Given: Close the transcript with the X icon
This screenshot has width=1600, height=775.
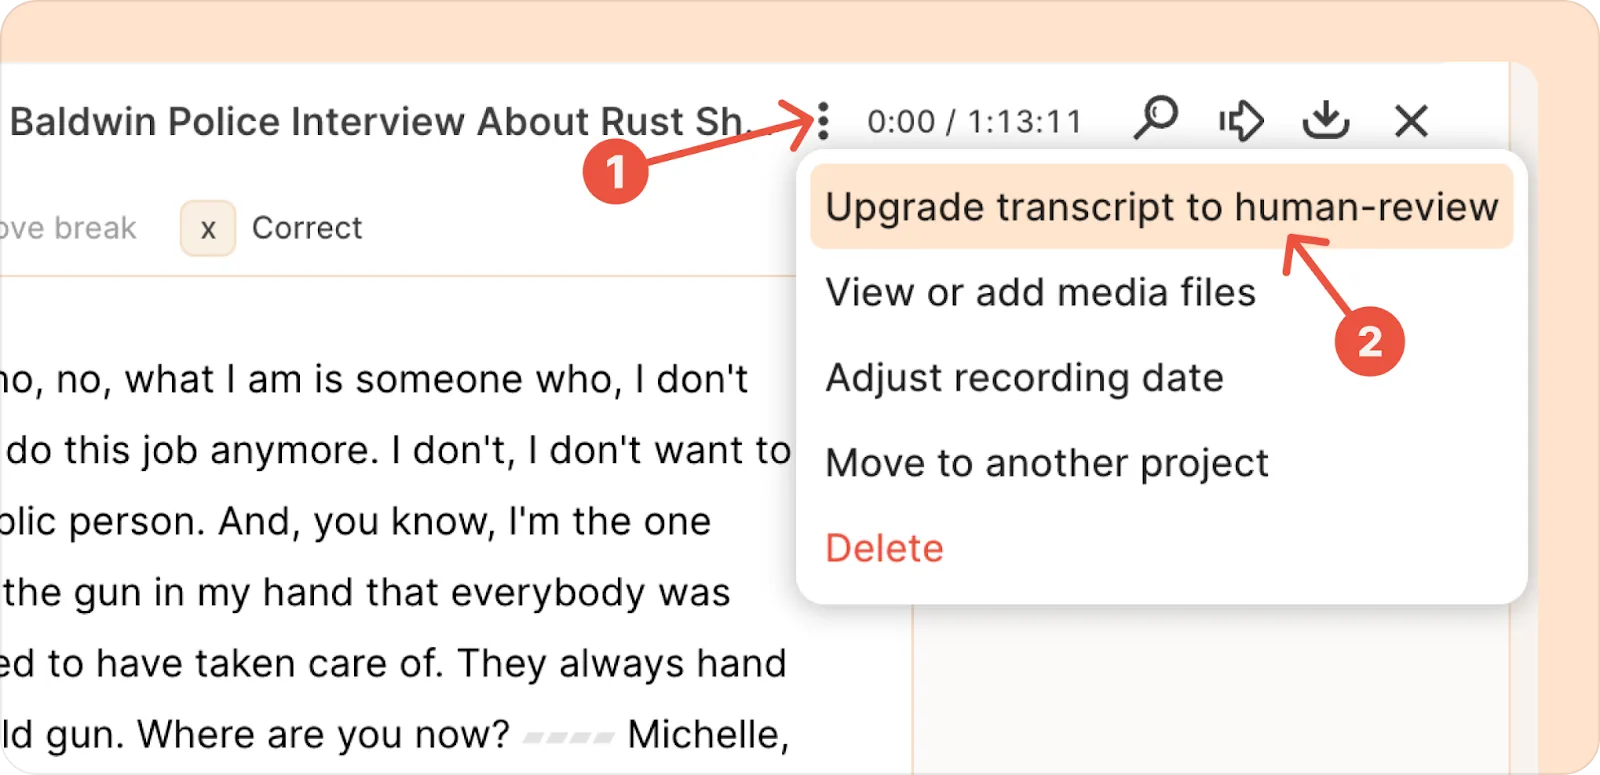Looking at the screenshot, I should (1411, 121).
